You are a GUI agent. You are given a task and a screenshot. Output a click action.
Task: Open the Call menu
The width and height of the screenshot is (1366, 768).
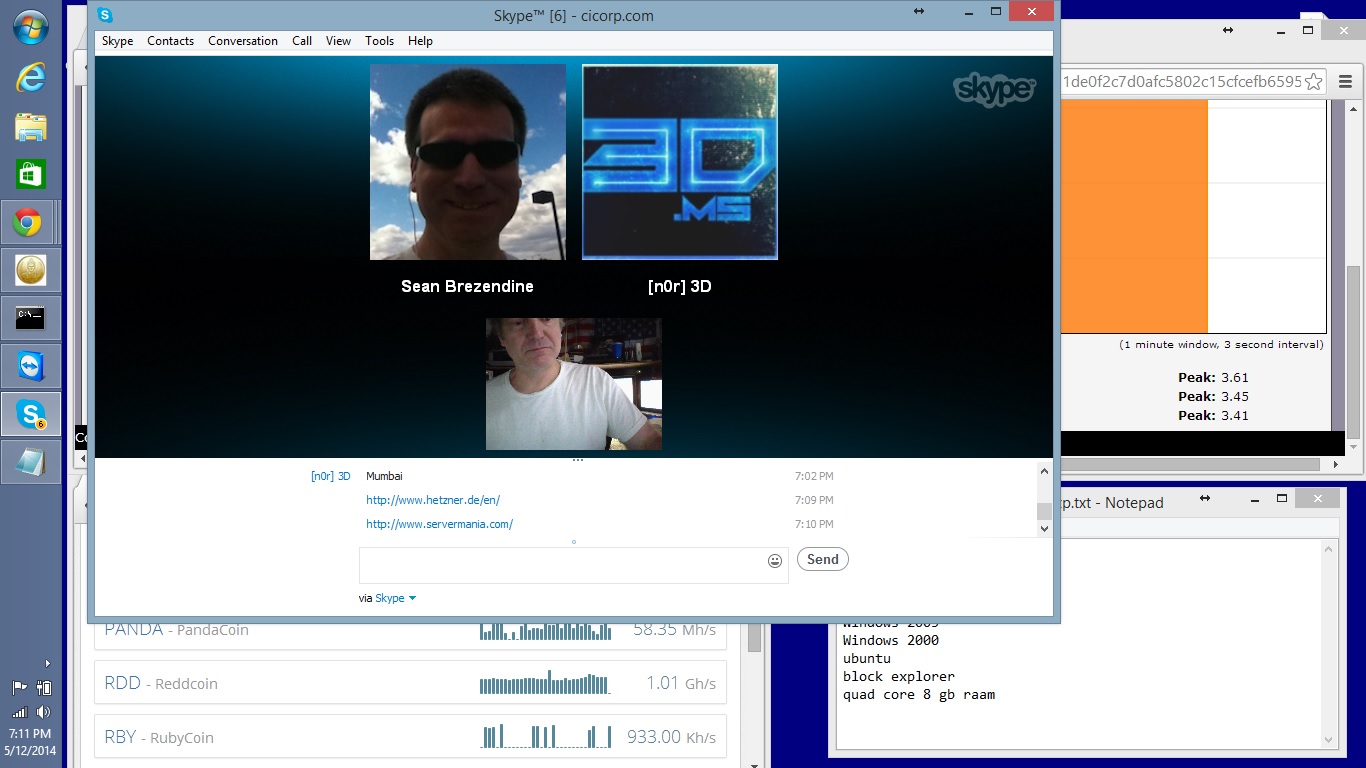coord(302,41)
